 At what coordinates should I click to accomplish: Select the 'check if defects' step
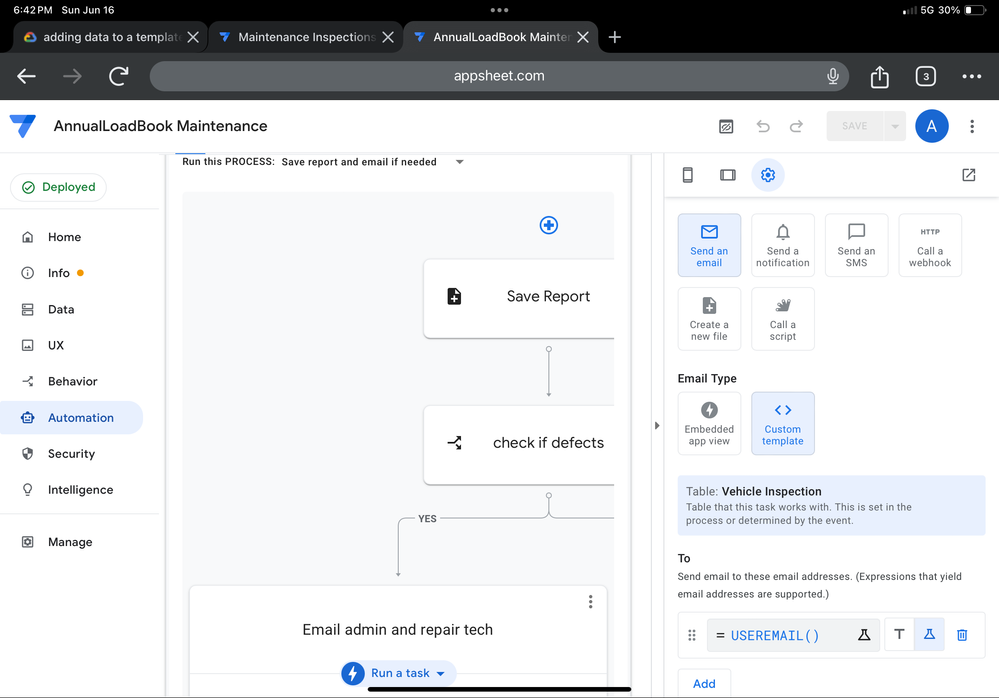tap(519, 445)
